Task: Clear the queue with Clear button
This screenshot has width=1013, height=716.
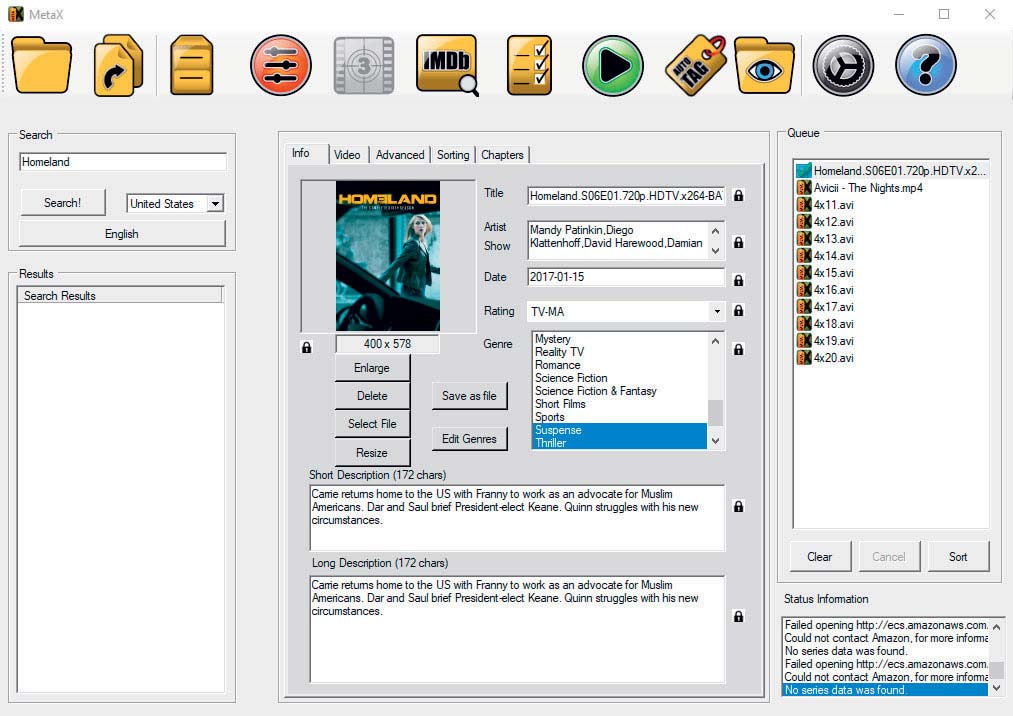Action: (x=820, y=556)
